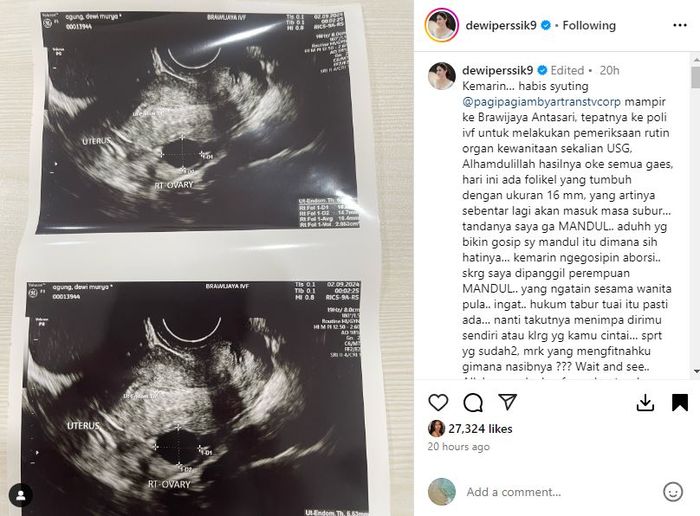This screenshot has width=700, height=516.
Task: Click the caption scrollbar up arrow
Action: [x=696, y=59]
